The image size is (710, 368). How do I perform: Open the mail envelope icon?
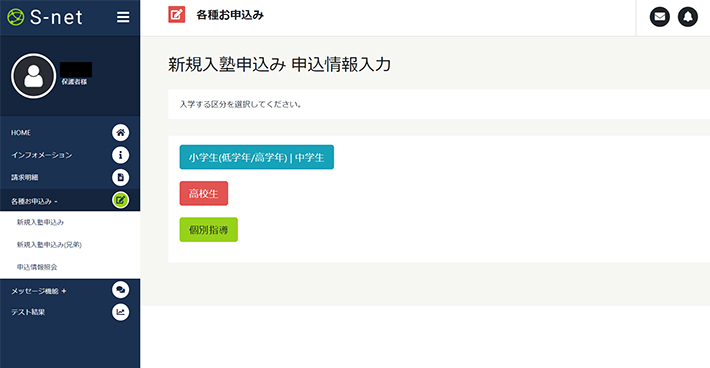click(x=660, y=17)
